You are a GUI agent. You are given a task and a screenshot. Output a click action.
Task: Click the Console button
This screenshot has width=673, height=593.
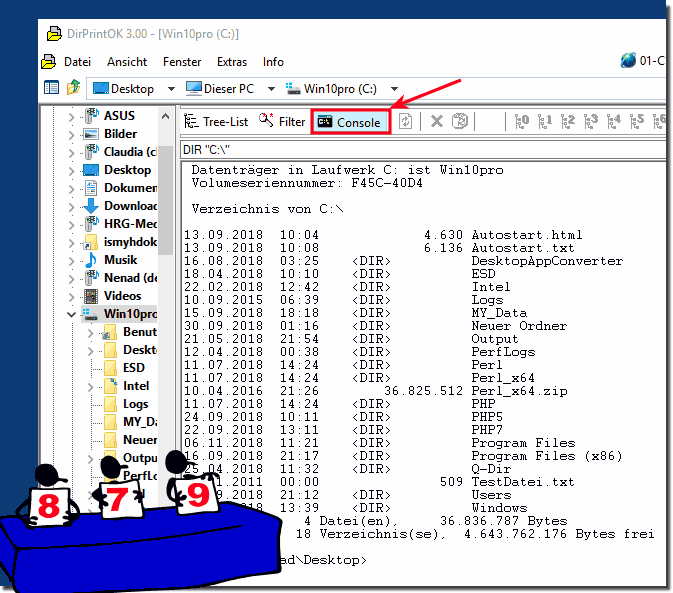click(x=350, y=122)
